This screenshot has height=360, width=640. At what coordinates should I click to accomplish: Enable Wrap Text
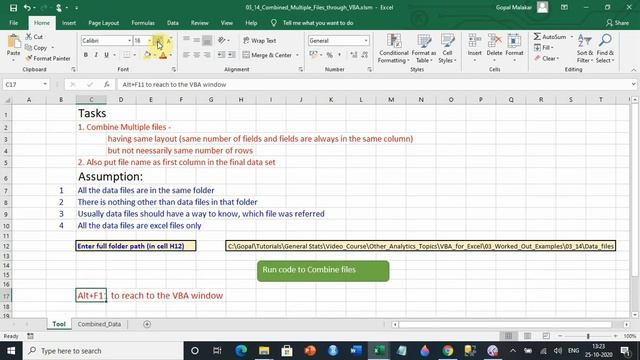(x=260, y=40)
